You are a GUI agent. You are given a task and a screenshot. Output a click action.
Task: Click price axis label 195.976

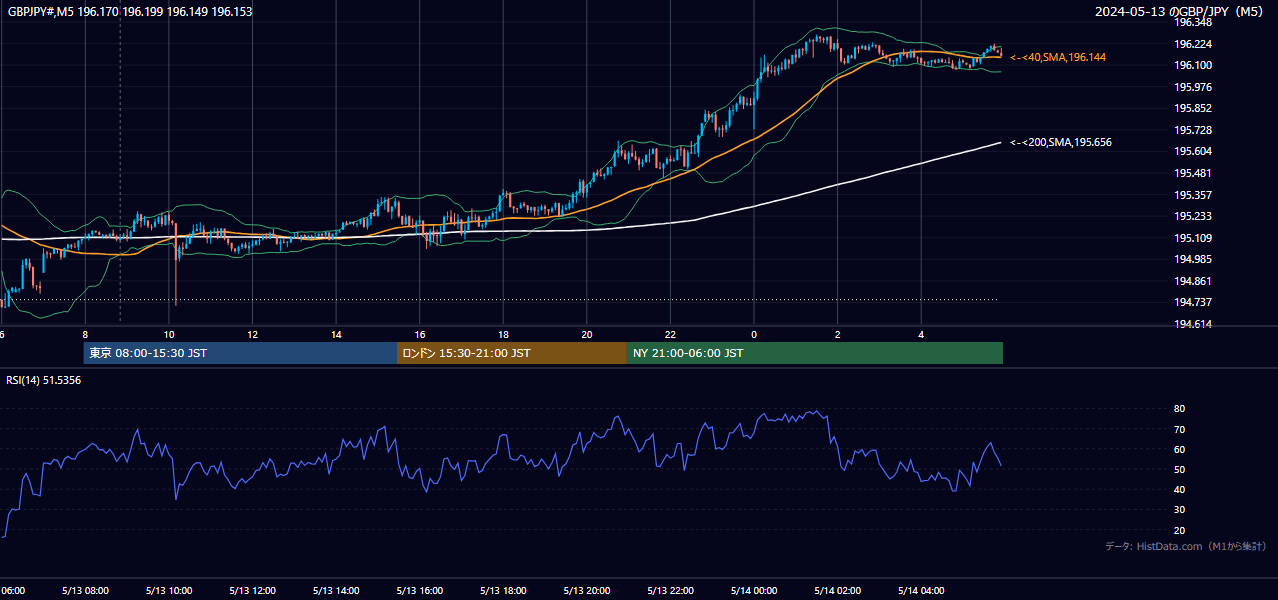pos(1193,87)
